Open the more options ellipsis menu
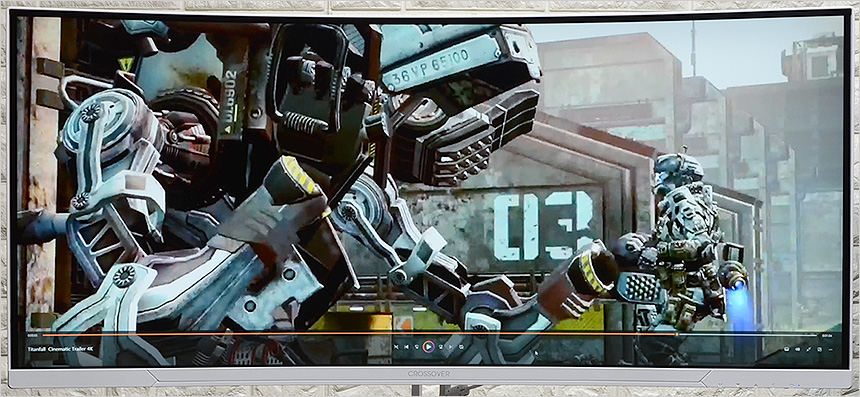 coord(830,349)
